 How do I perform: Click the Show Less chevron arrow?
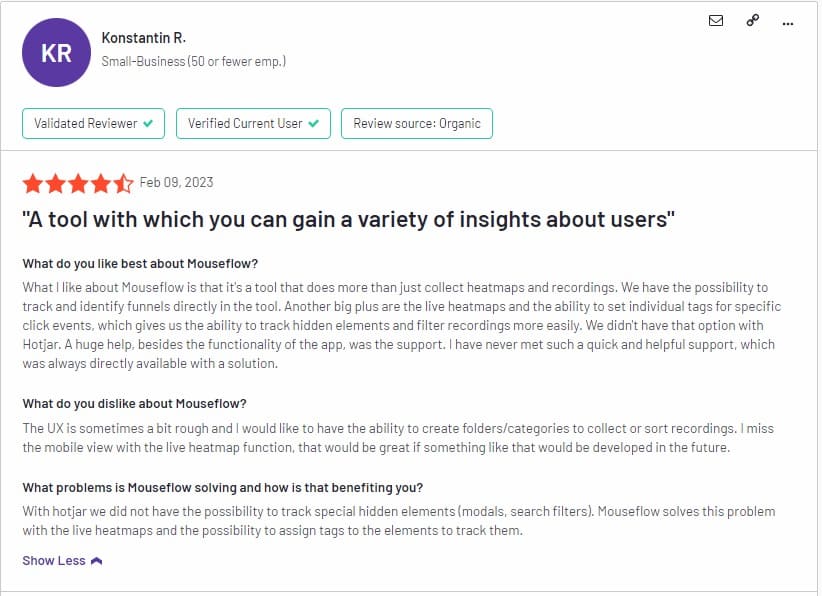pyautogui.click(x=96, y=561)
